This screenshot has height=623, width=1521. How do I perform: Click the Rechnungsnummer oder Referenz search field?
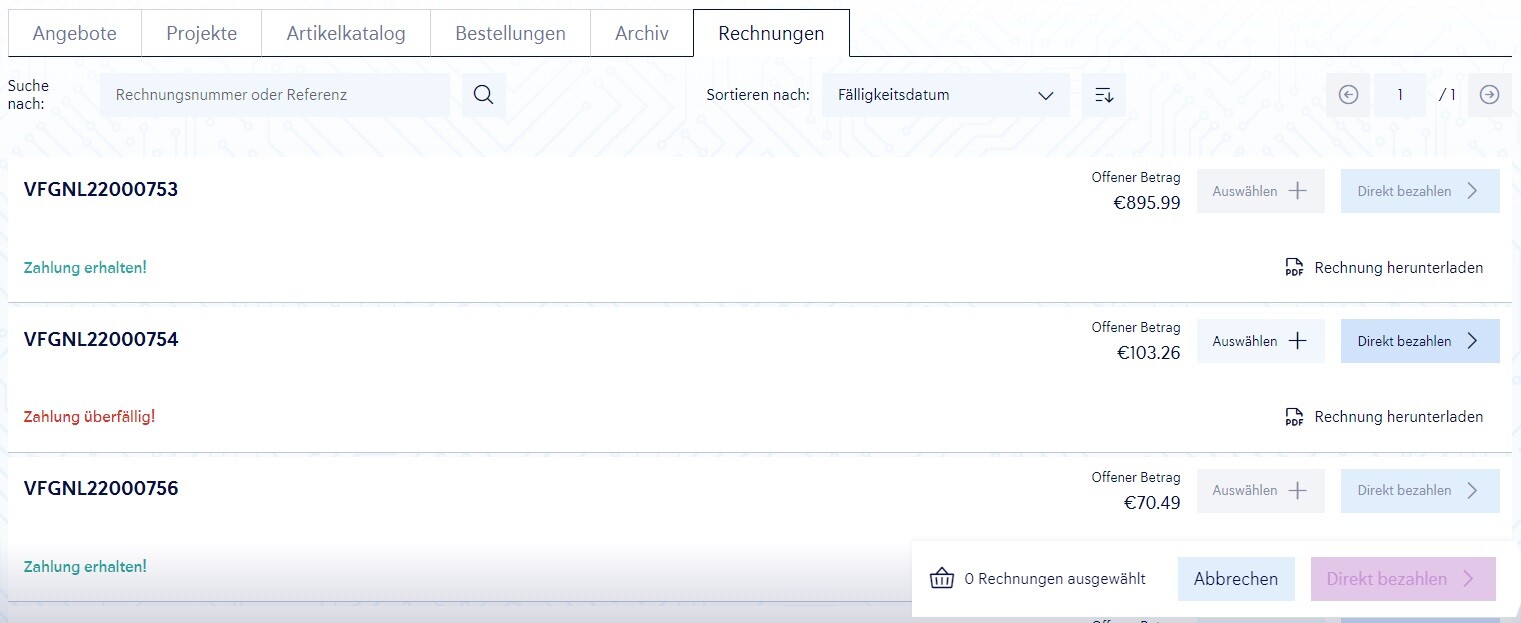click(274, 95)
